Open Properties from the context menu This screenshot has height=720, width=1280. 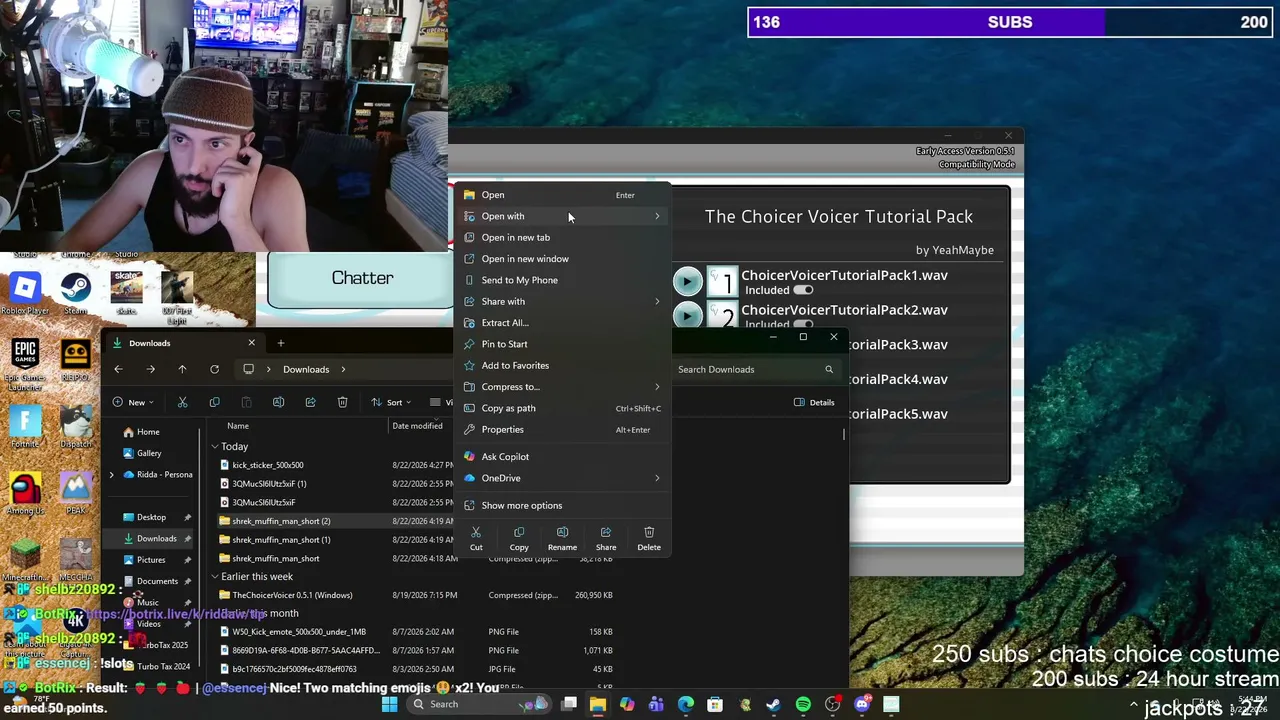point(562,430)
